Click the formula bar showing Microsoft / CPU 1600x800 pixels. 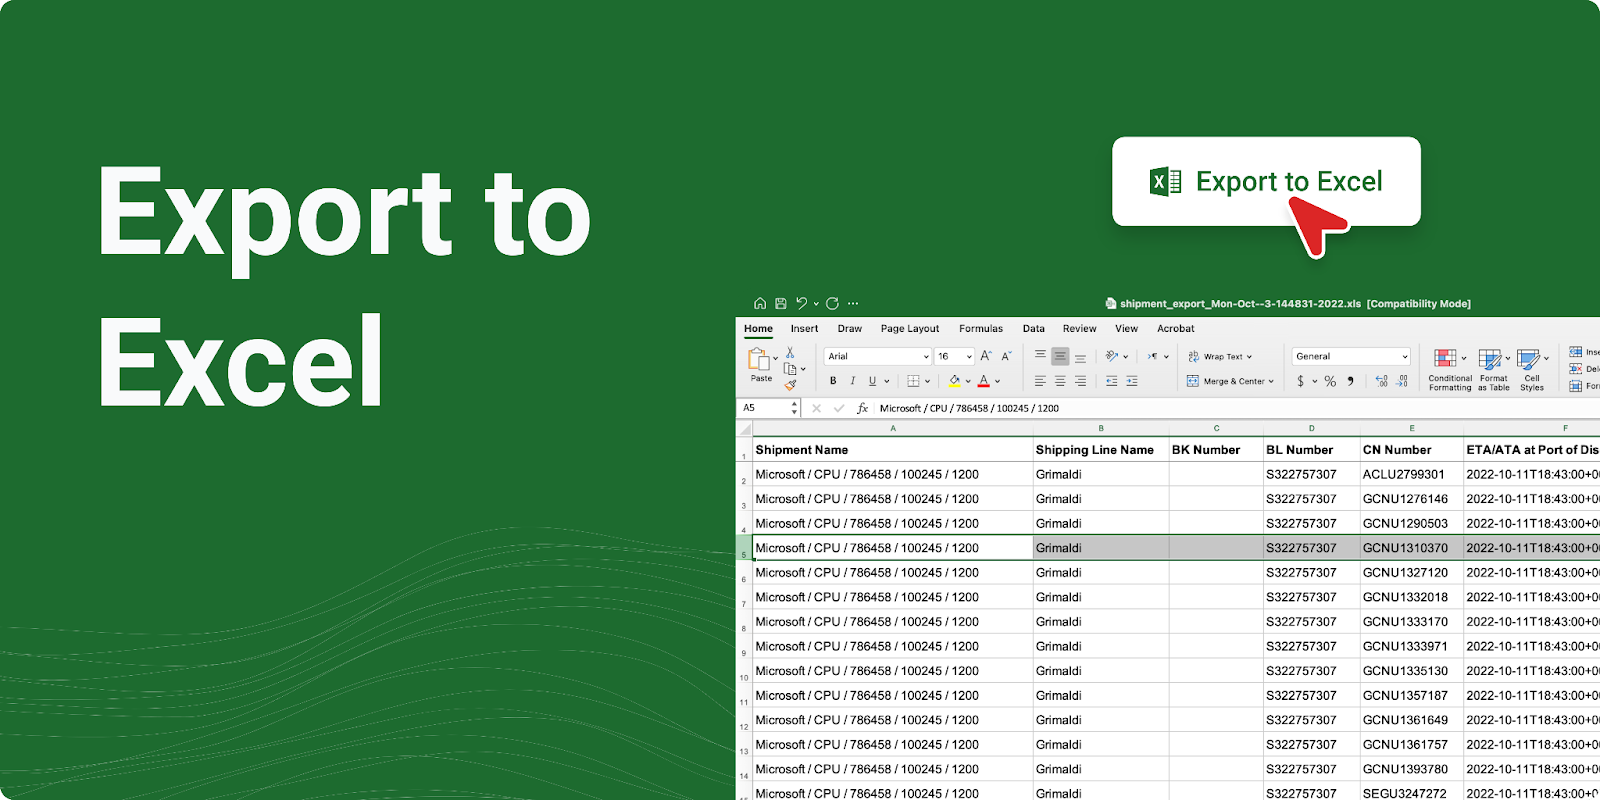(x=1236, y=408)
